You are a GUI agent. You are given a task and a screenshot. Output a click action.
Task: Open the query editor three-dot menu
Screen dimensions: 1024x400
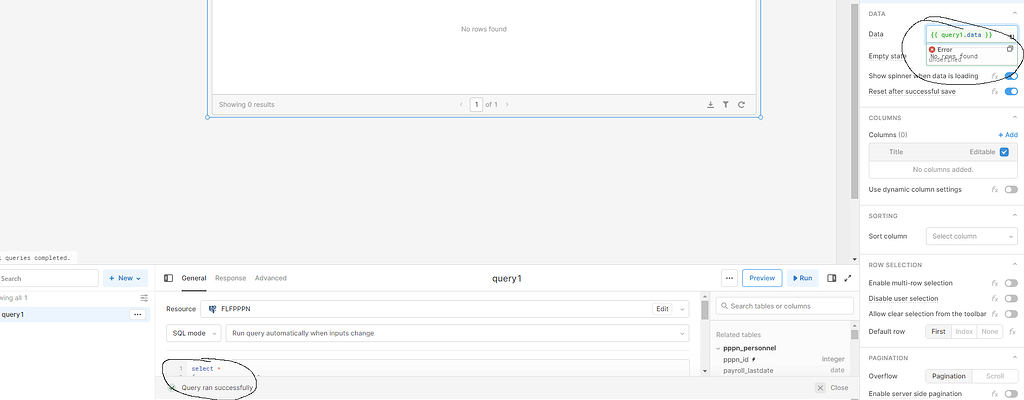729,278
